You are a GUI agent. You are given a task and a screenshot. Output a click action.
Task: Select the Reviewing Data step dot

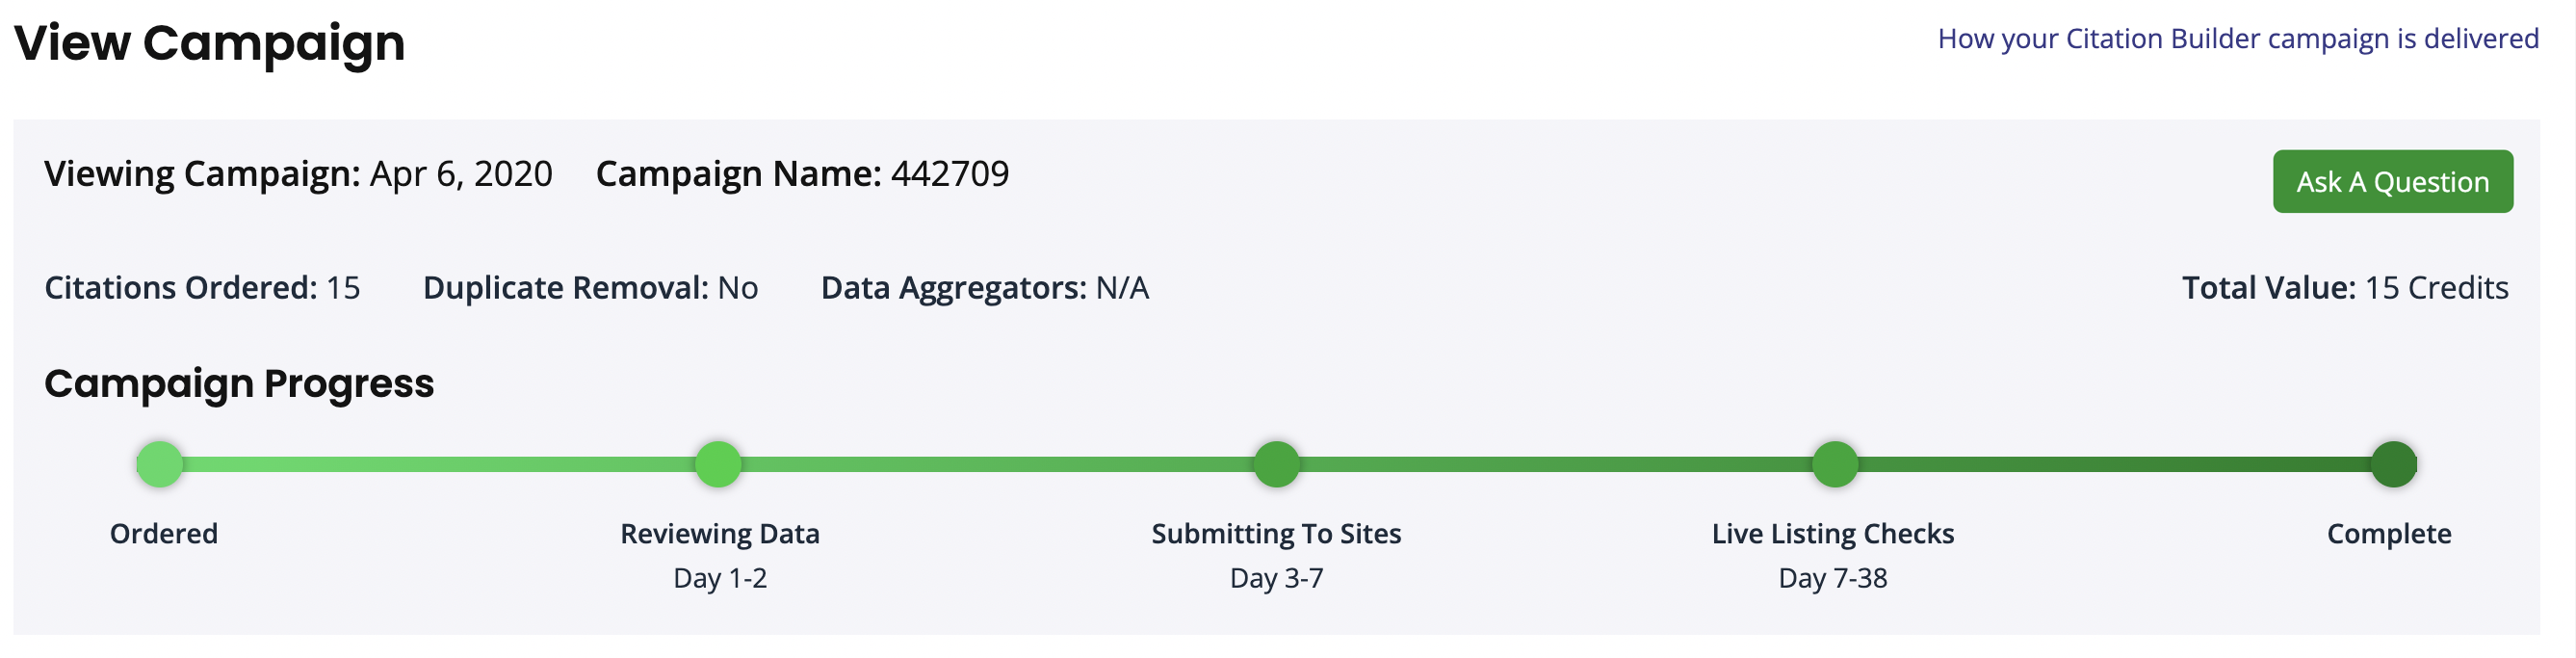(x=718, y=464)
